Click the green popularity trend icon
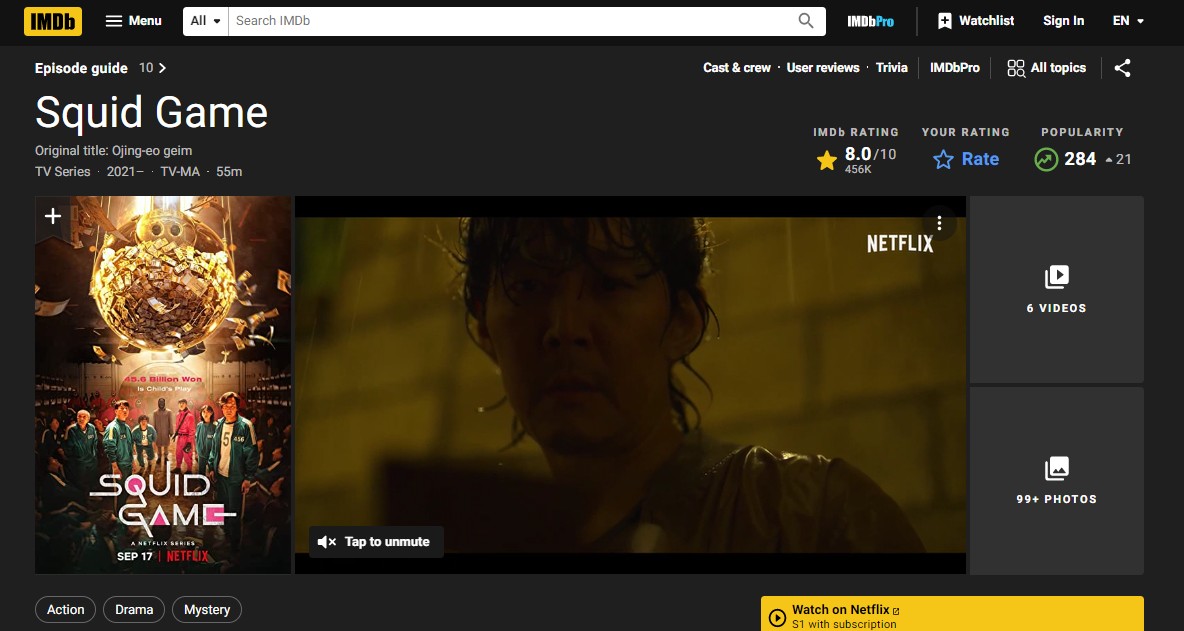Image resolution: width=1184 pixels, height=631 pixels. click(x=1046, y=159)
